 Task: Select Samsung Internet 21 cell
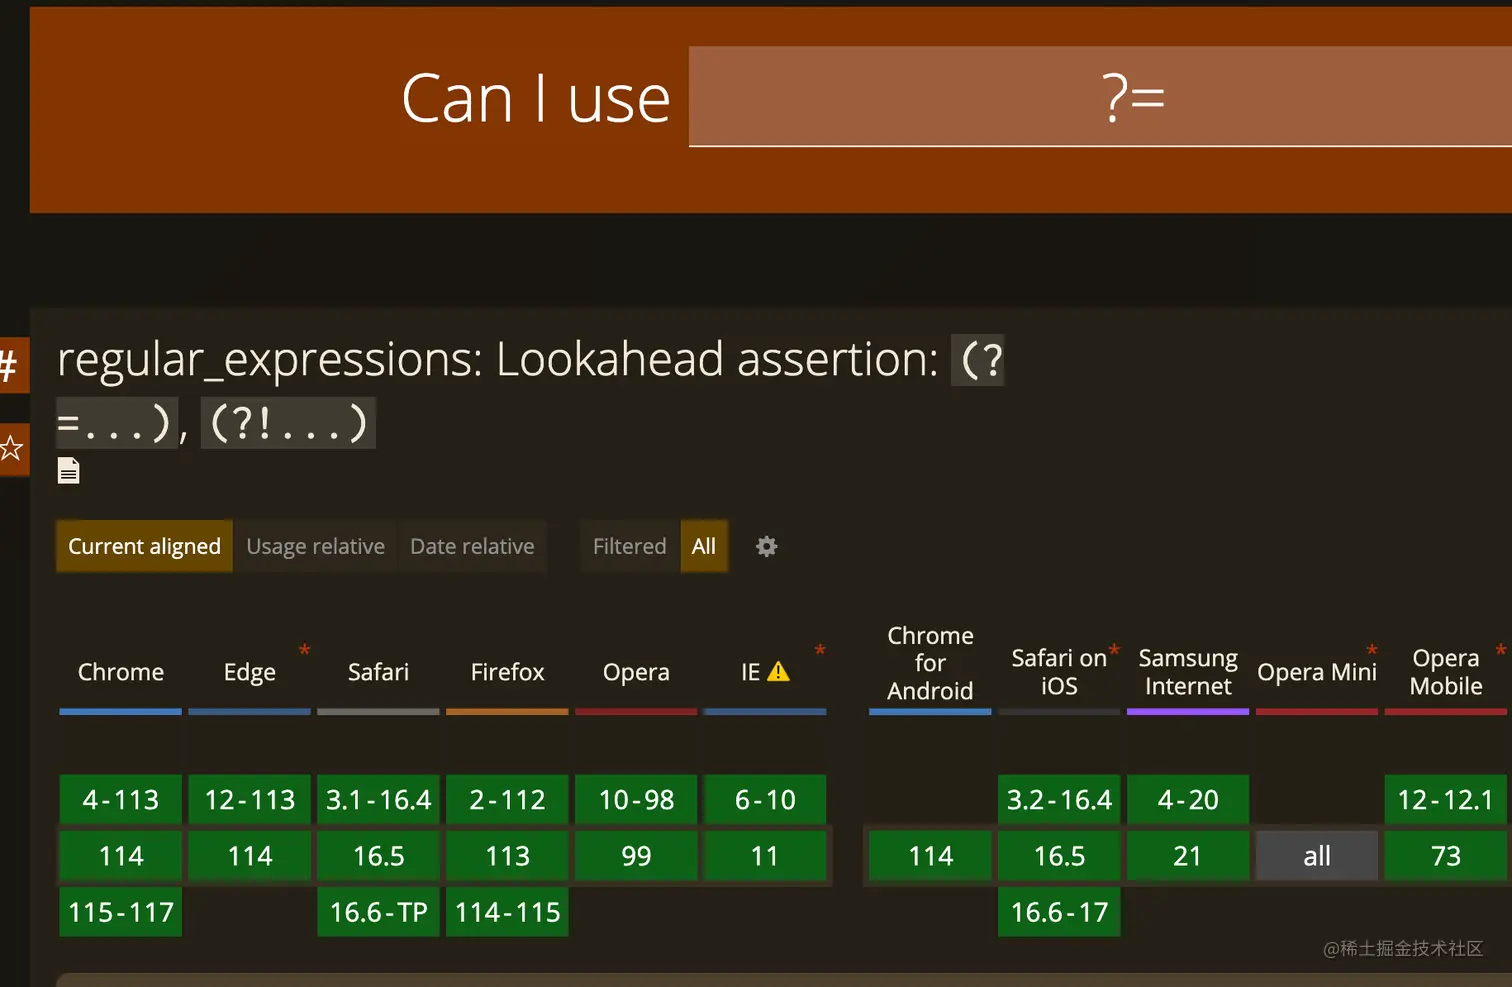[1188, 856]
